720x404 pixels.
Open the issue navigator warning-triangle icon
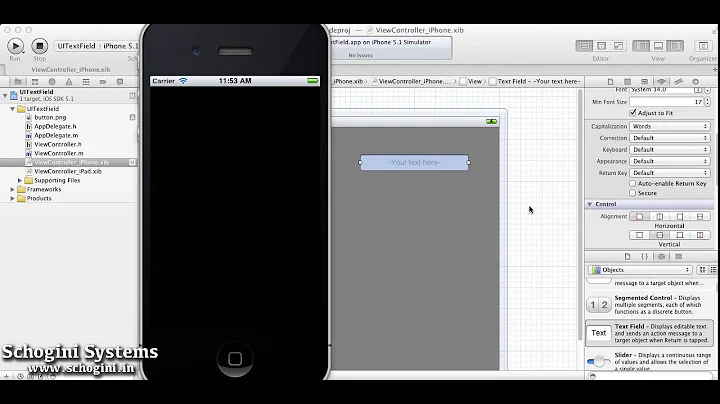[69, 82]
